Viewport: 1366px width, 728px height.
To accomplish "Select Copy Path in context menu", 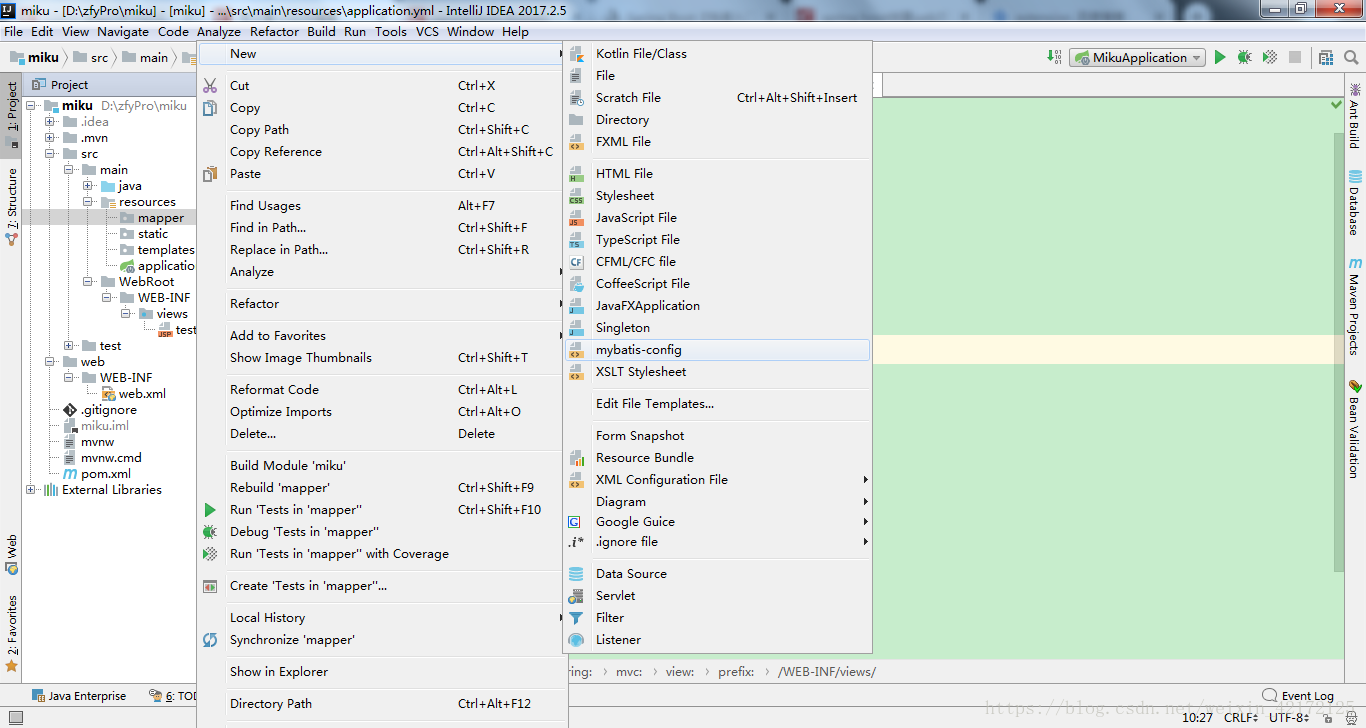I will pyautogui.click(x=259, y=130).
